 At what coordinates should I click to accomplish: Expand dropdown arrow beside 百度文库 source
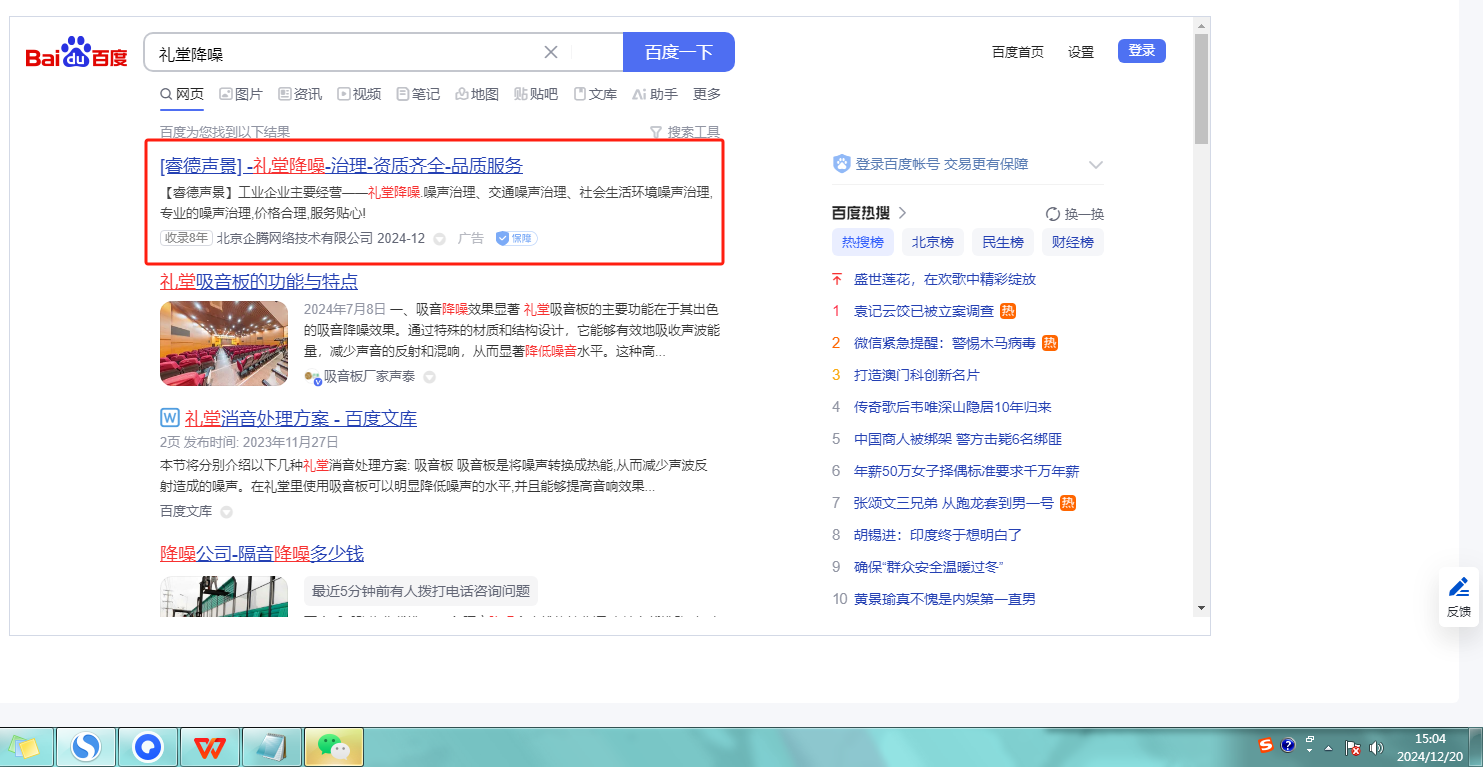point(226,512)
